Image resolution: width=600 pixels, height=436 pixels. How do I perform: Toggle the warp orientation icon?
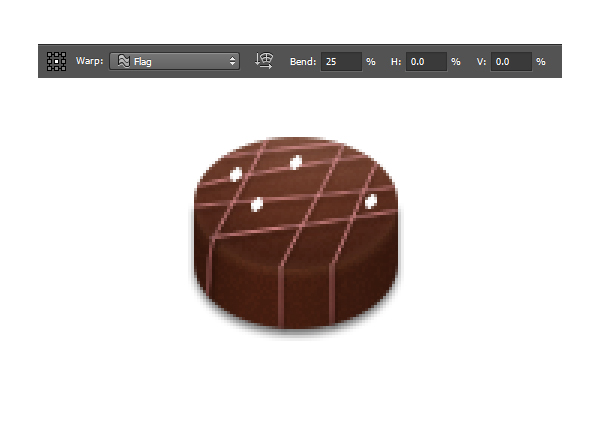[x=264, y=61]
